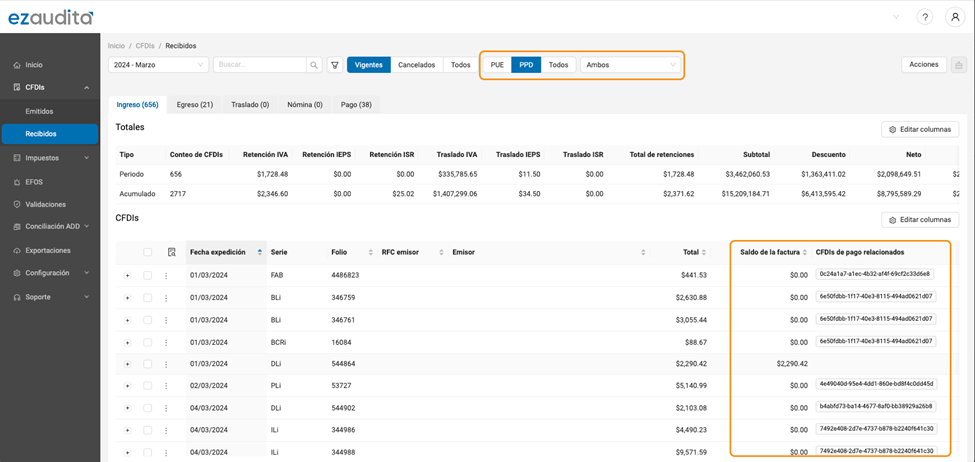Expand the row for folio 346759
The width and height of the screenshot is (975, 462).
[127, 298]
